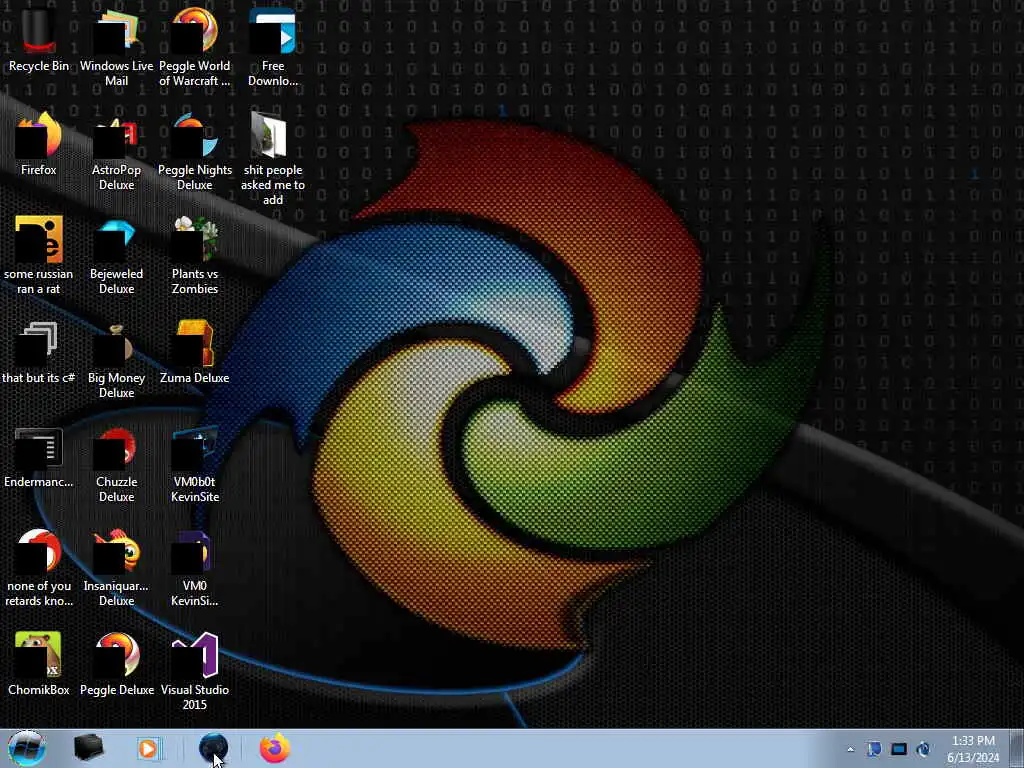Select the AstroPop Deluxe icon
The height and width of the screenshot is (768, 1024).
click(x=116, y=152)
